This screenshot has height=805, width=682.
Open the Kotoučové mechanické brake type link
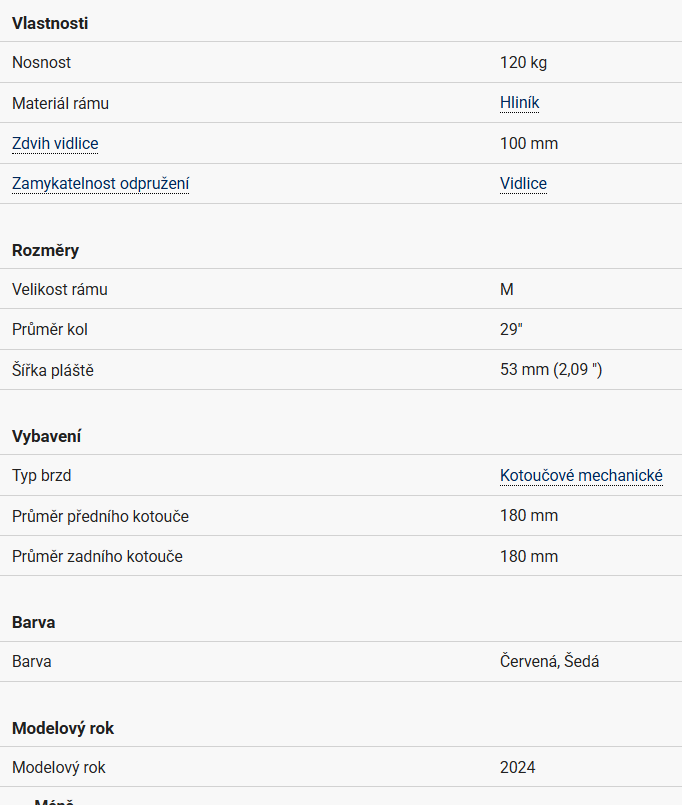click(581, 476)
